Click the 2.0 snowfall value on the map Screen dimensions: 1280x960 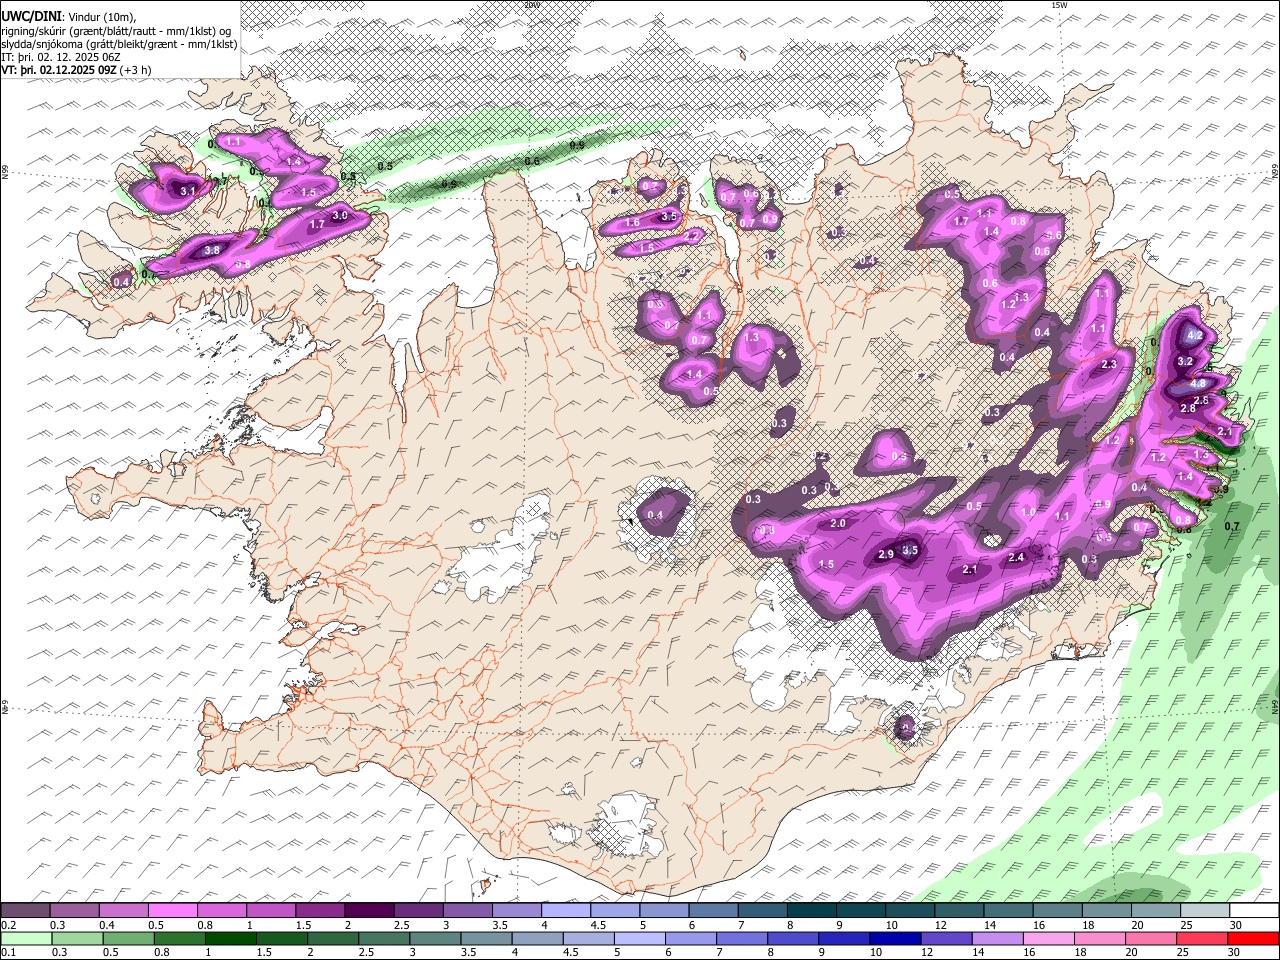839,524
